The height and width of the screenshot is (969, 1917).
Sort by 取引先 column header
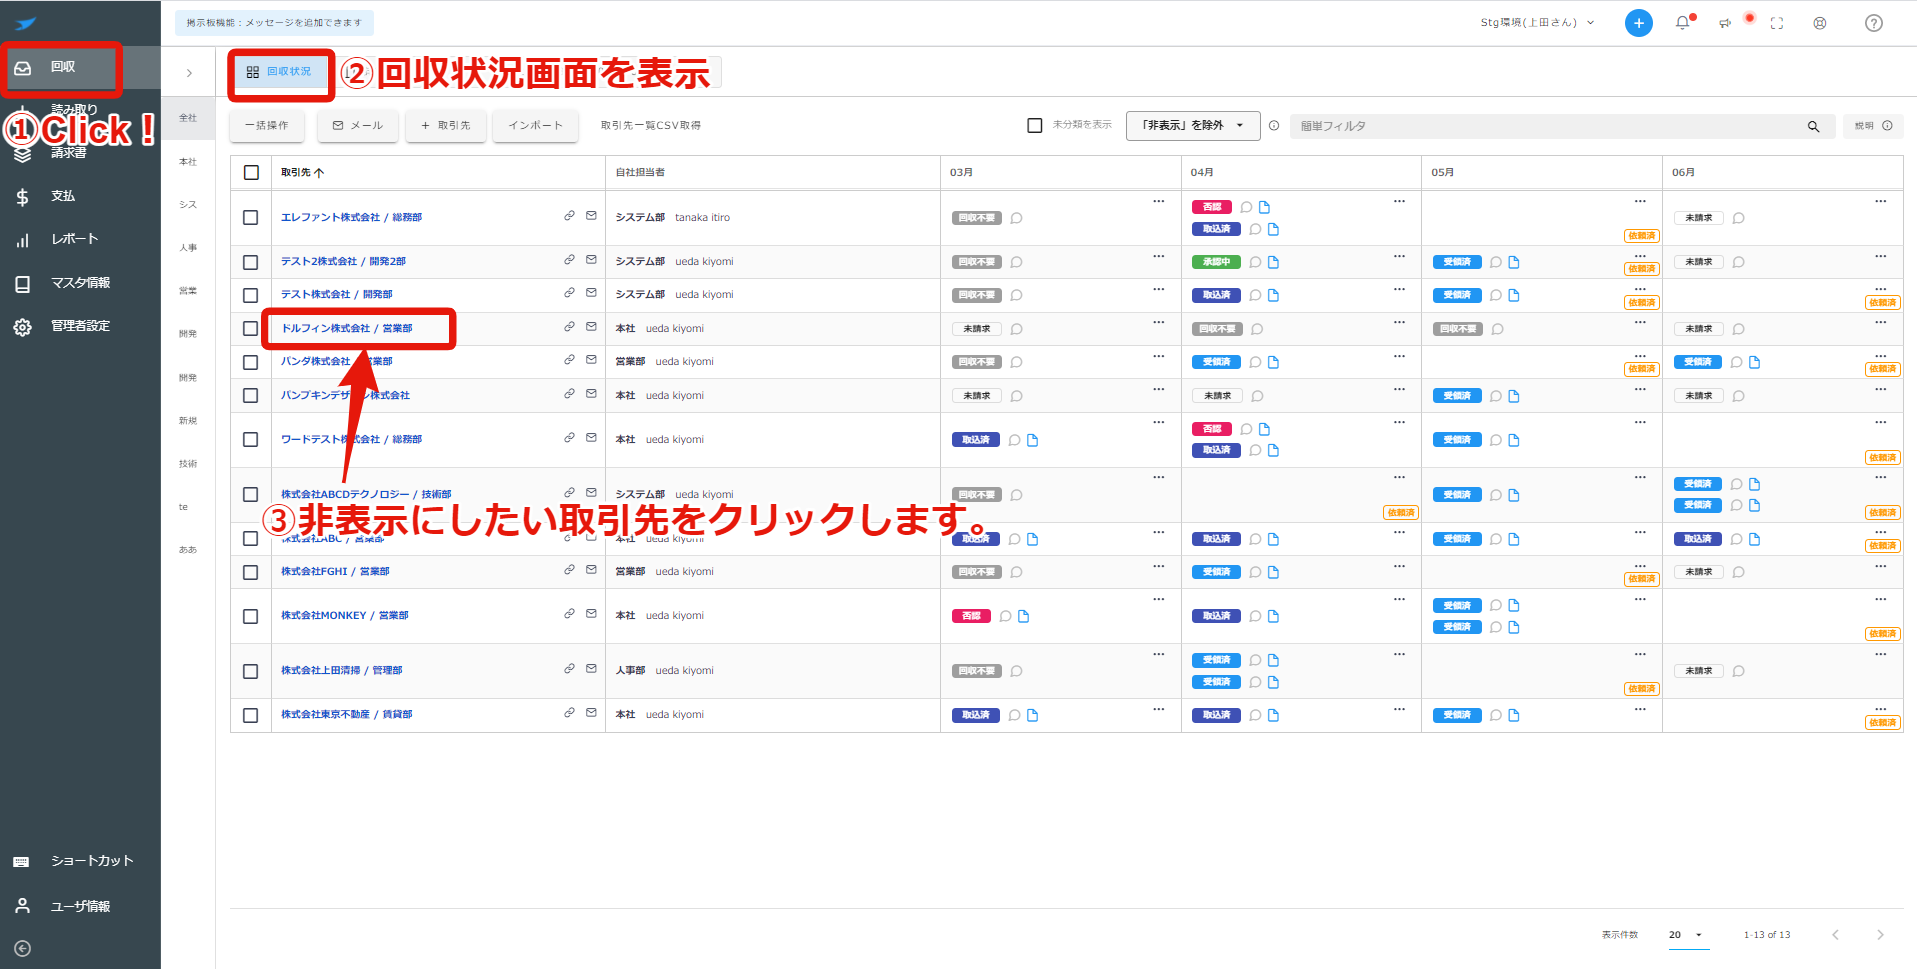(302, 173)
